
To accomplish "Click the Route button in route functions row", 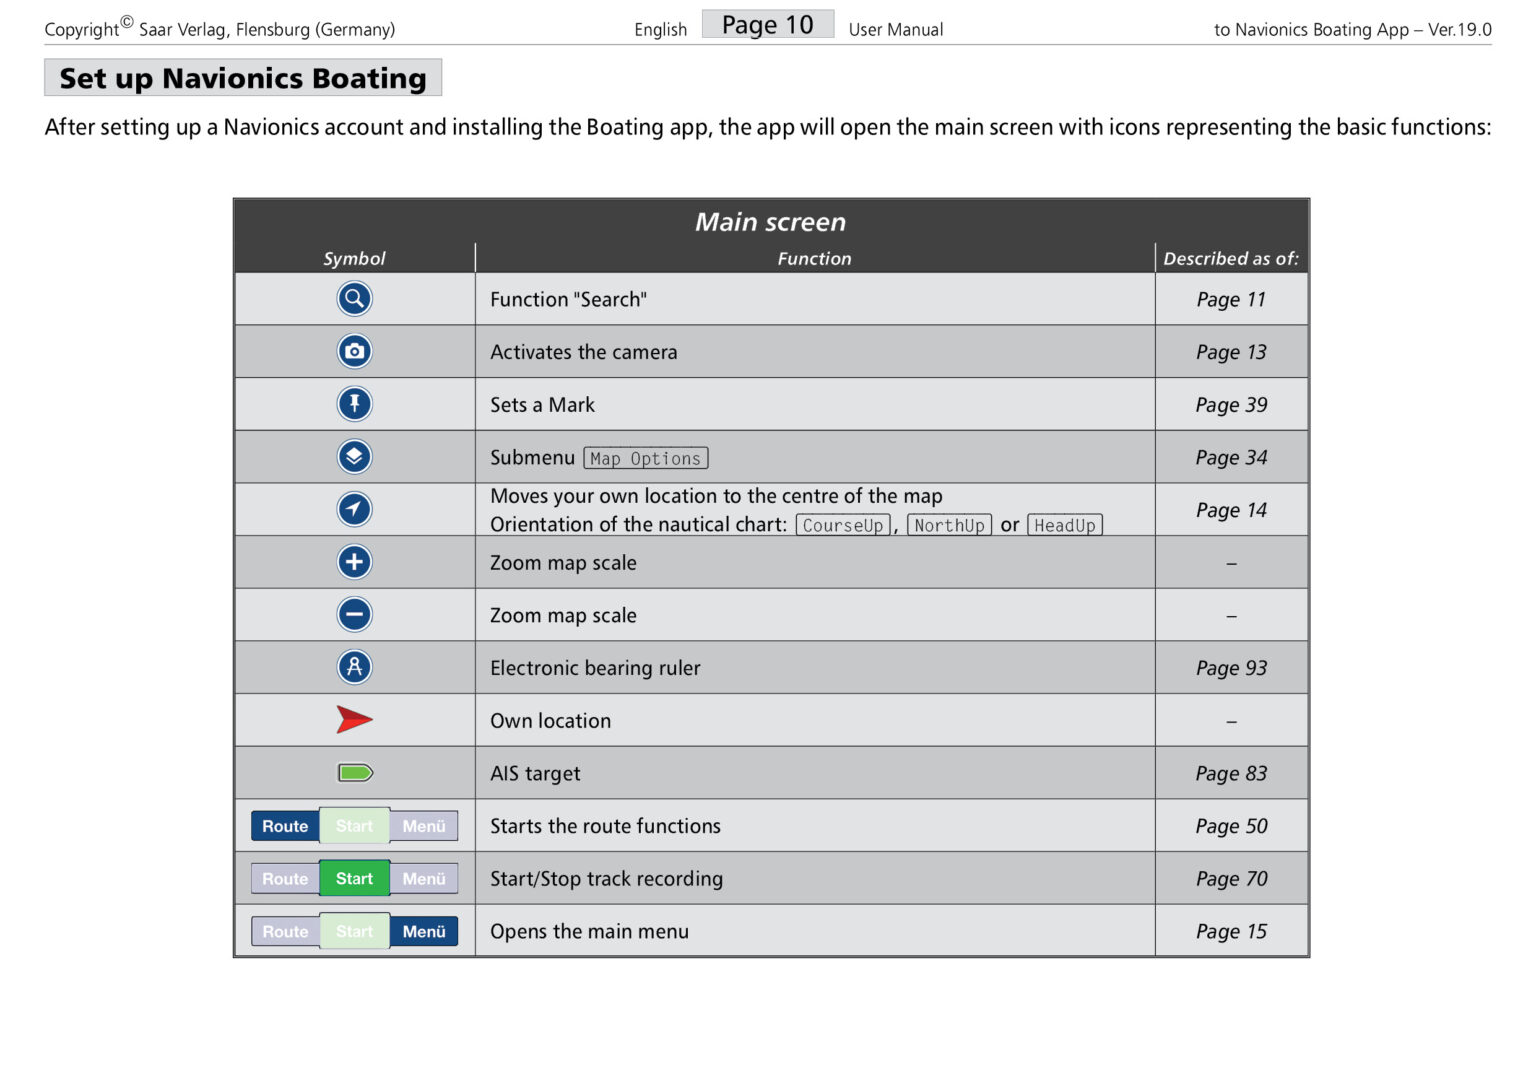I will 284,825.
